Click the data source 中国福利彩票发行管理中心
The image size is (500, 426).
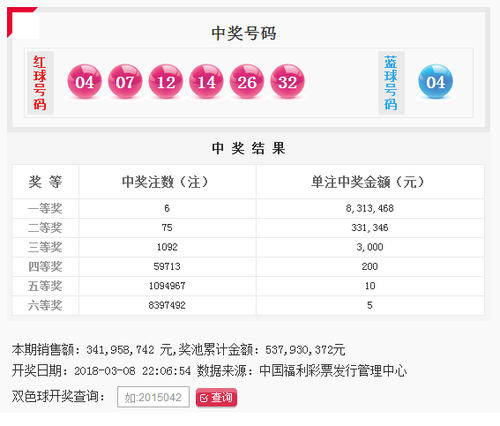pos(333,371)
